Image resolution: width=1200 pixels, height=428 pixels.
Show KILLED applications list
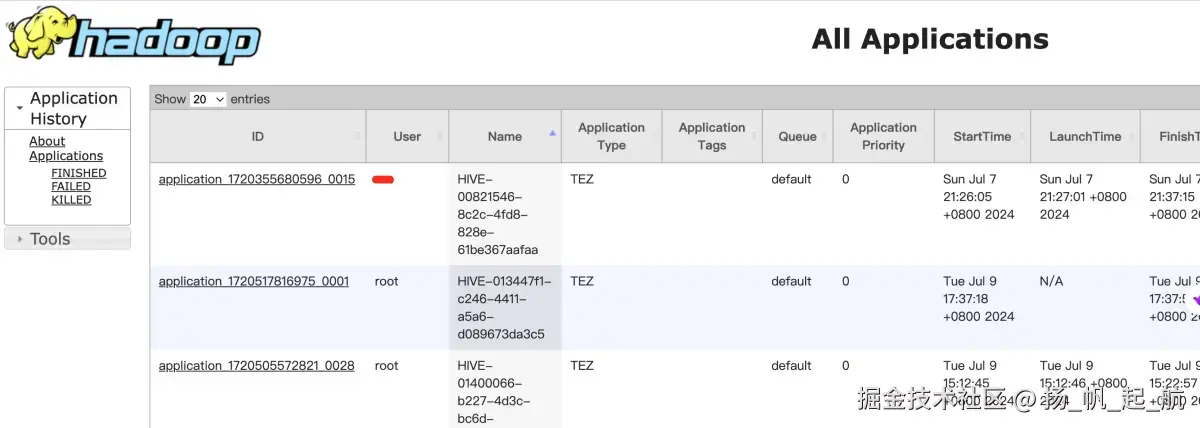pyautogui.click(x=71, y=200)
